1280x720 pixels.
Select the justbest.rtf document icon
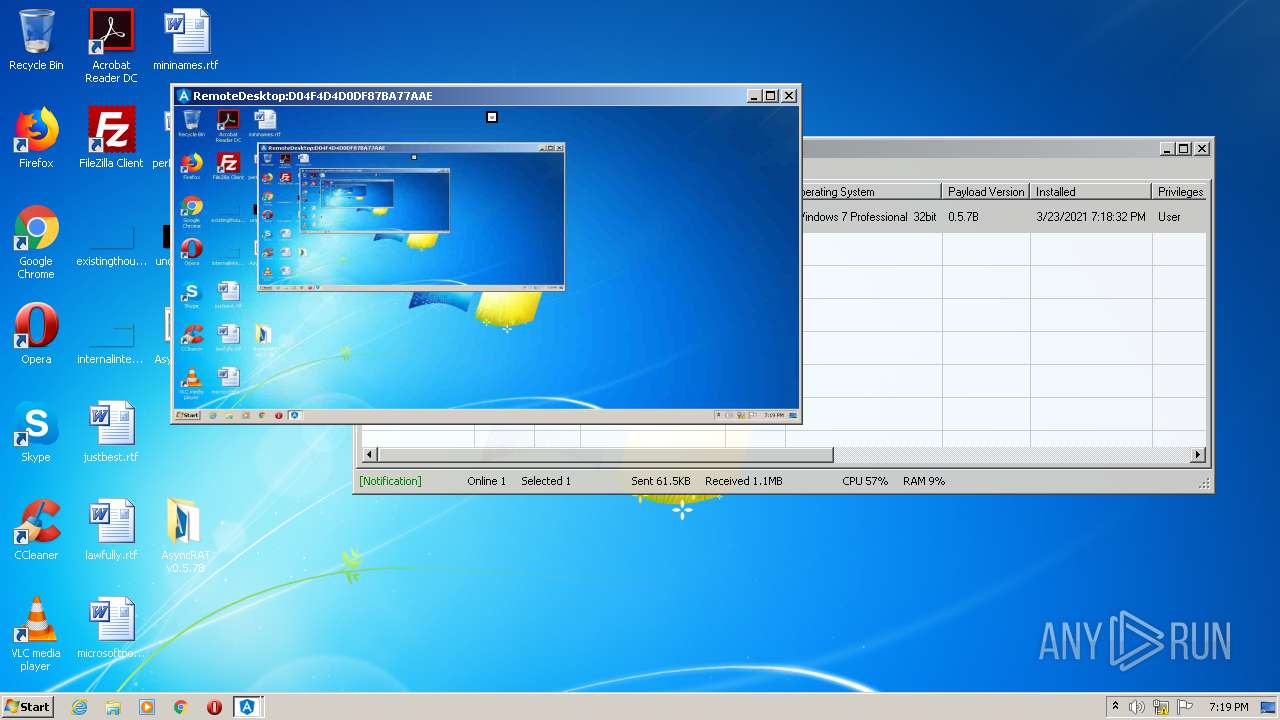tap(111, 432)
